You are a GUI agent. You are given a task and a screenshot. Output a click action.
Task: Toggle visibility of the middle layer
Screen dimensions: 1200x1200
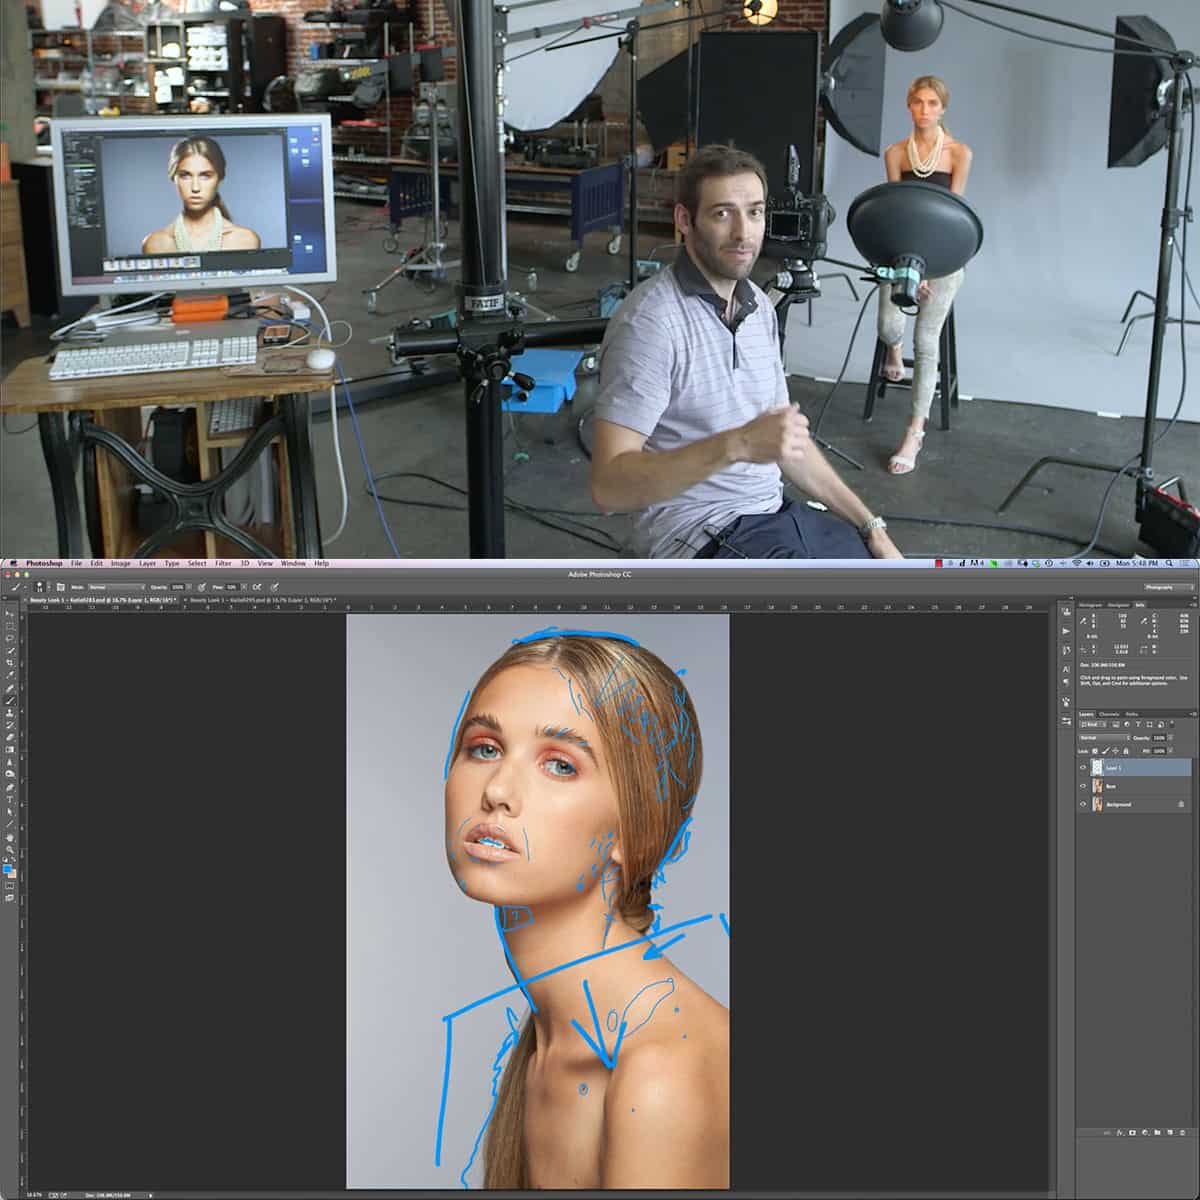click(1083, 786)
